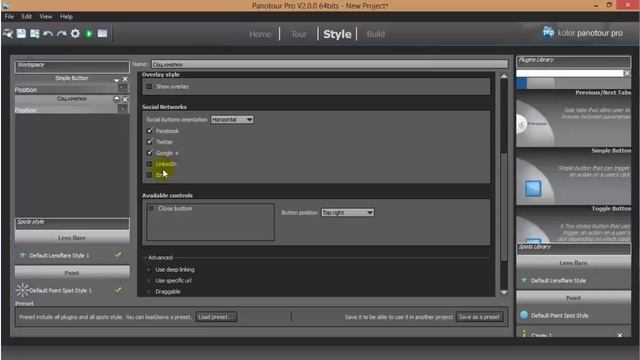Image resolution: width=640 pixels, height=360 pixels.
Task: Click green check beside Default Lensflare Style 1
Action: coord(118,255)
